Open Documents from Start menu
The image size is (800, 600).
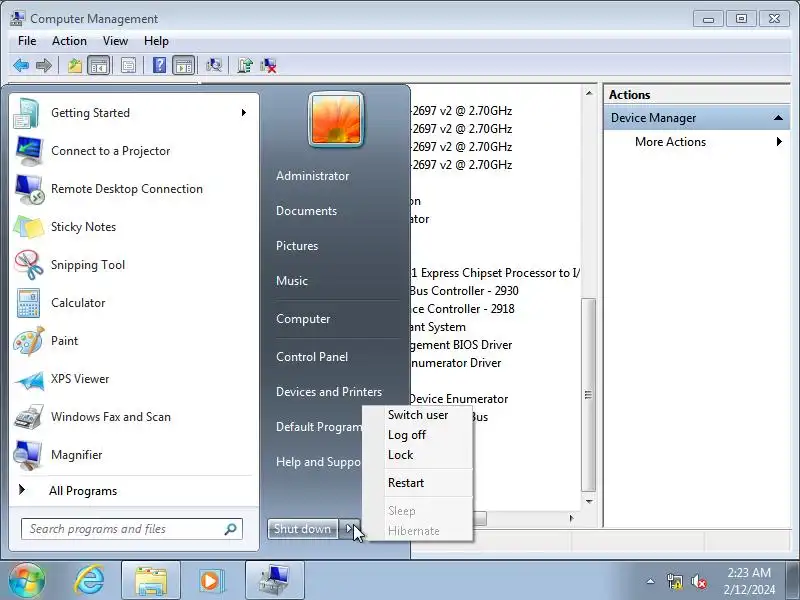(x=307, y=211)
